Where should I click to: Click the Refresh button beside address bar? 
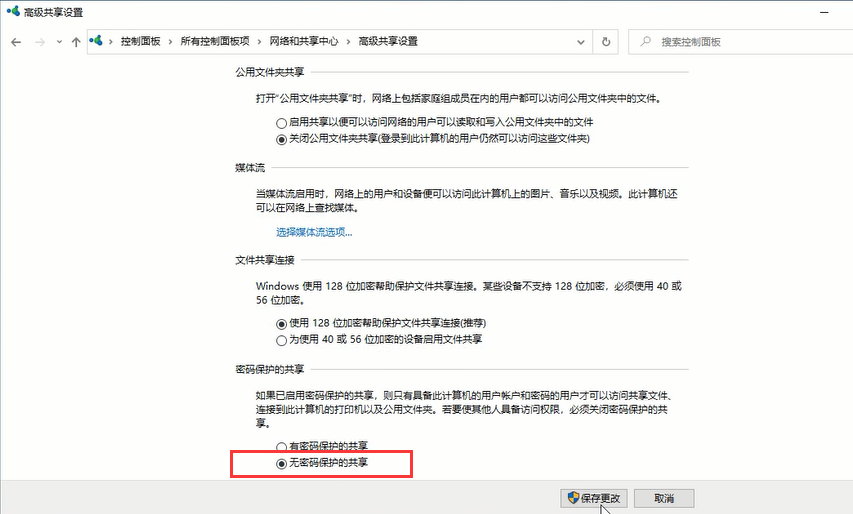pos(605,42)
